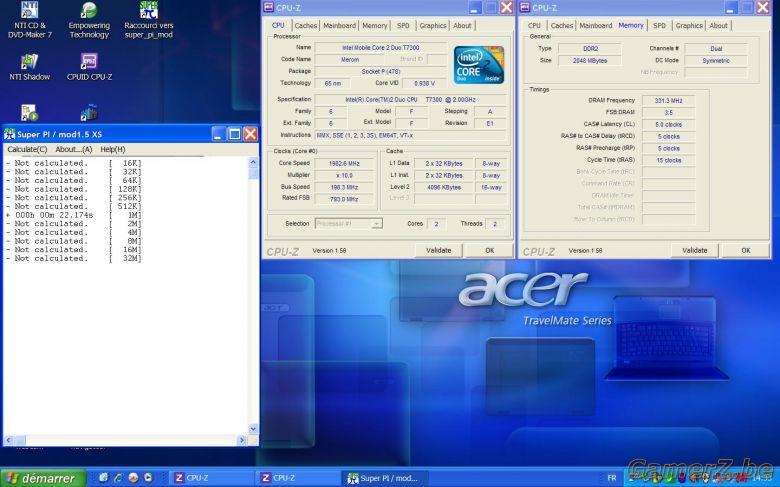Open About tab in CPU-Z memory window

point(718,25)
